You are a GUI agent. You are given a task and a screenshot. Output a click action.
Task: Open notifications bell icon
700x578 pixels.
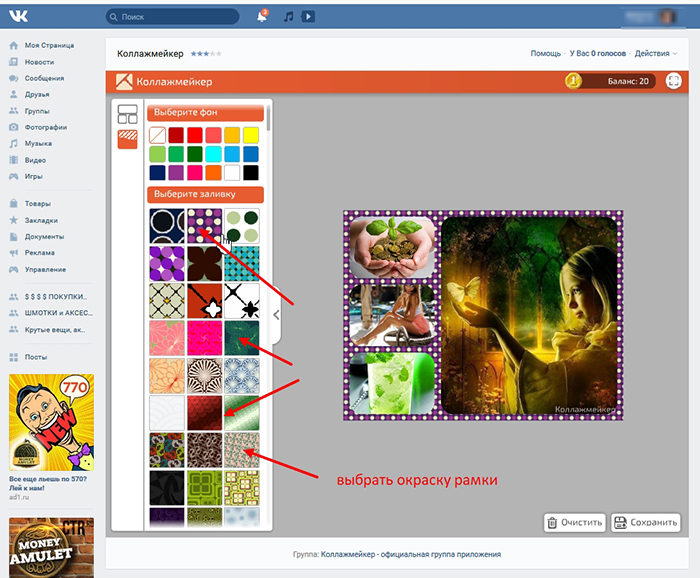coord(262,17)
